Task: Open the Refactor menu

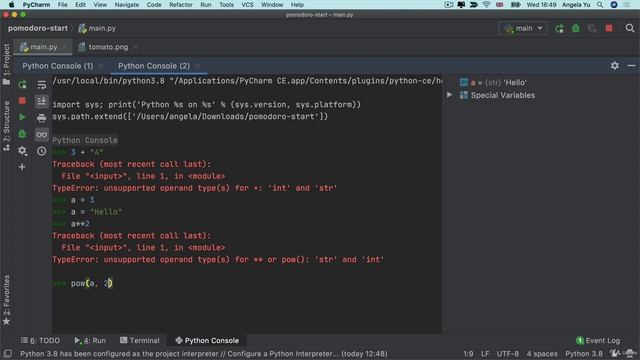Action: click(181, 5)
